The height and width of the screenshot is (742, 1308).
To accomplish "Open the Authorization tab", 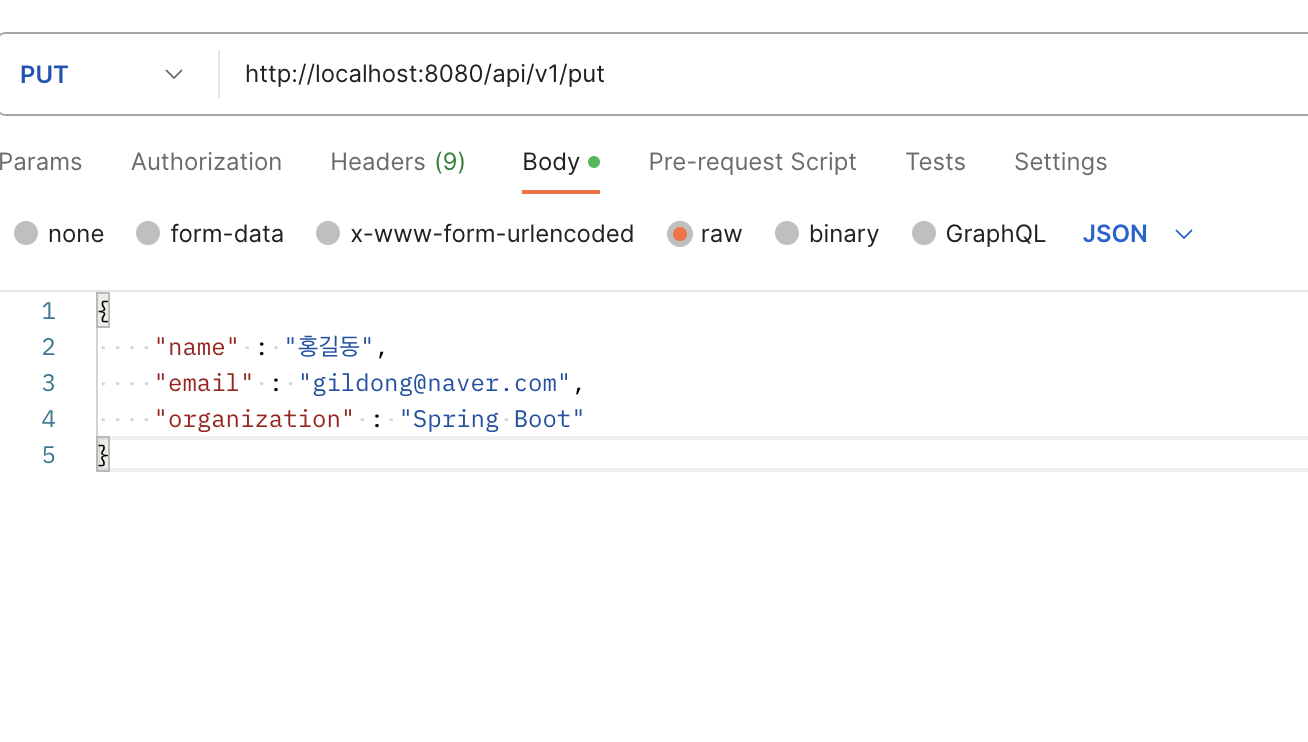I will pos(206,162).
